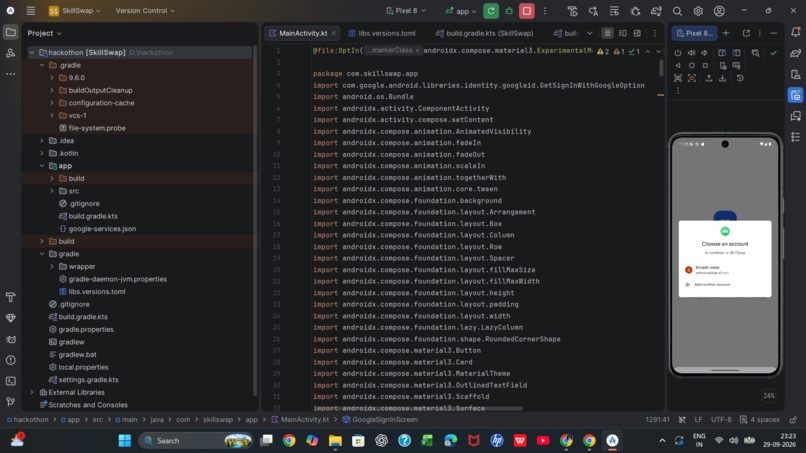
Task: Toggle the Project tool window folder icon
Action: click(10, 32)
